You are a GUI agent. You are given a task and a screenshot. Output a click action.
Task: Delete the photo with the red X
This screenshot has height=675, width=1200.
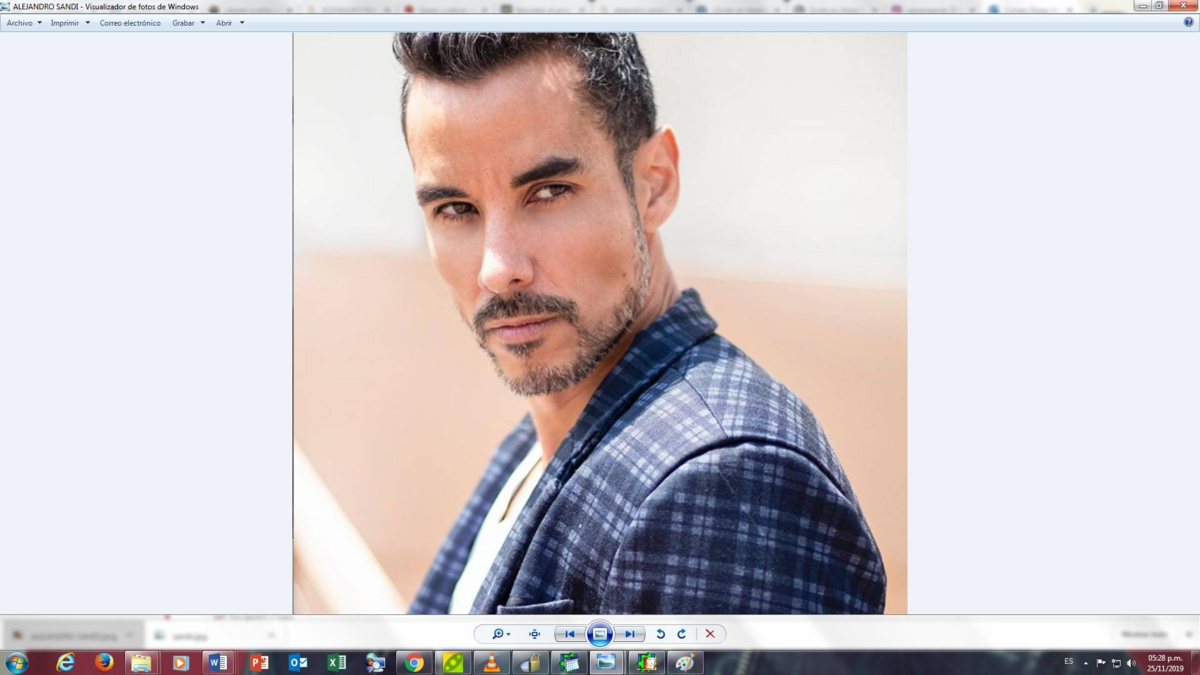pyautogui.click(x=710, y=634)
